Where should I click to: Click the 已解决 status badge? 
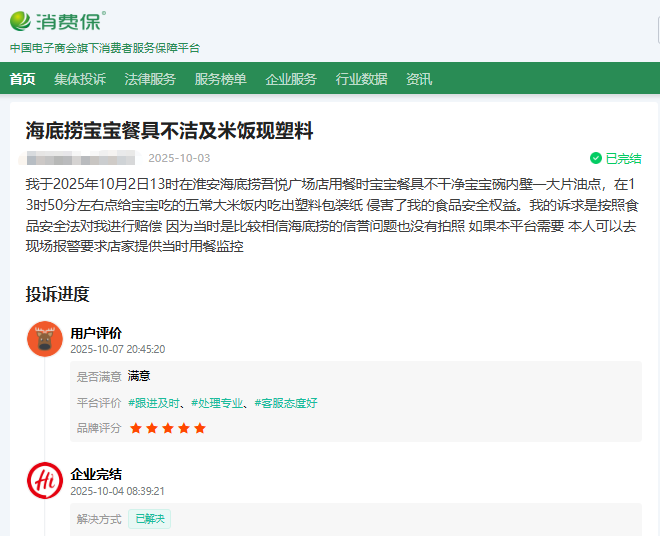click(x=149, y=519)
